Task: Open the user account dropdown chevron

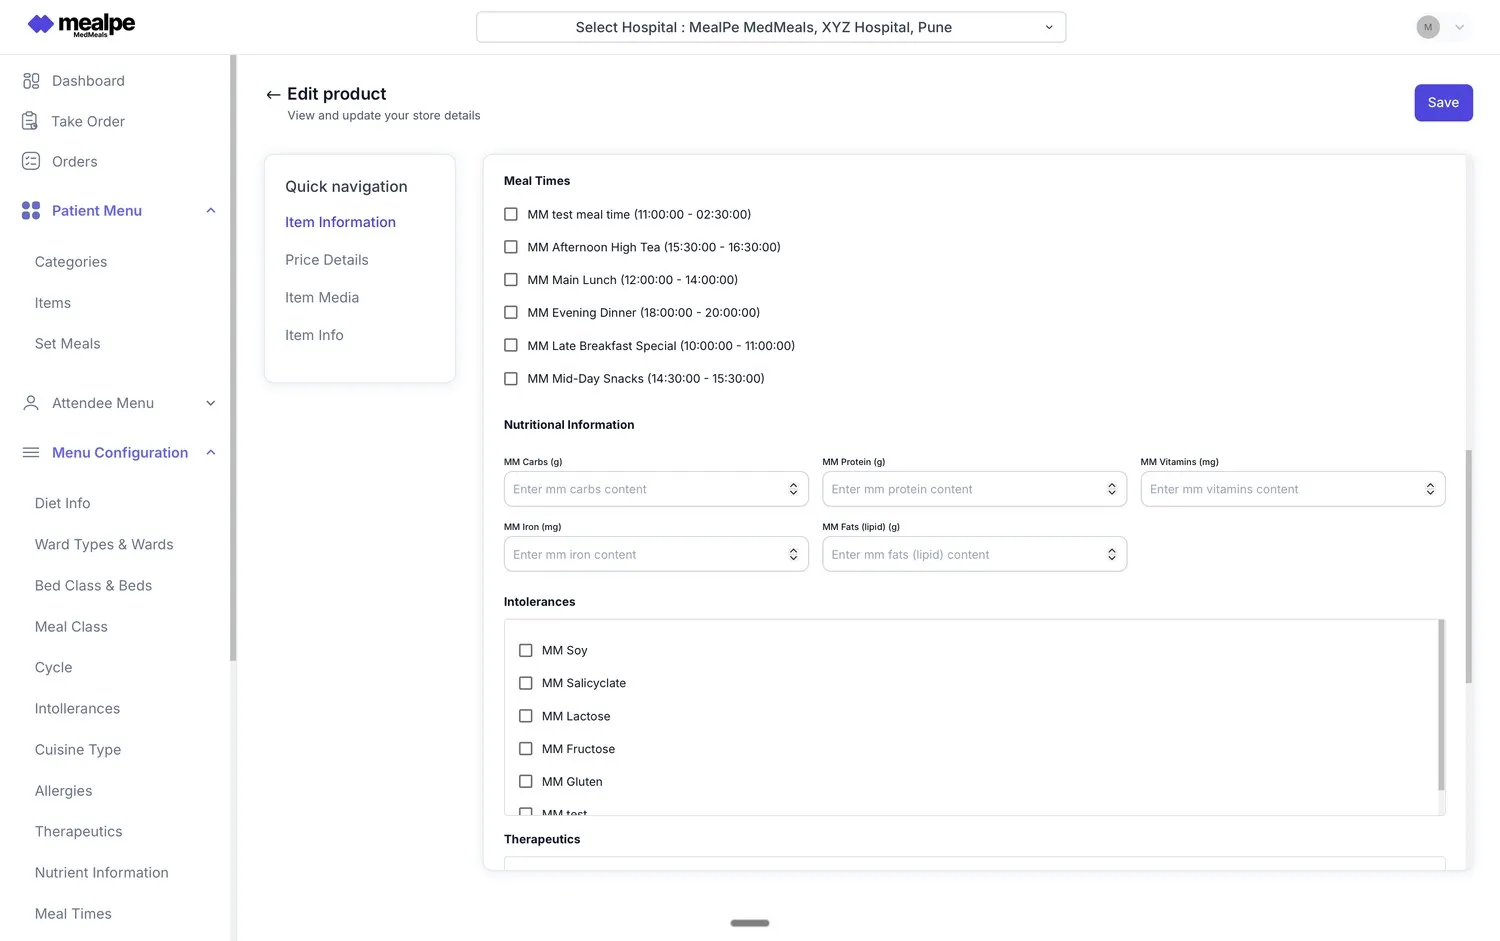Action: pyautogui.click(x=1460, y=27)
